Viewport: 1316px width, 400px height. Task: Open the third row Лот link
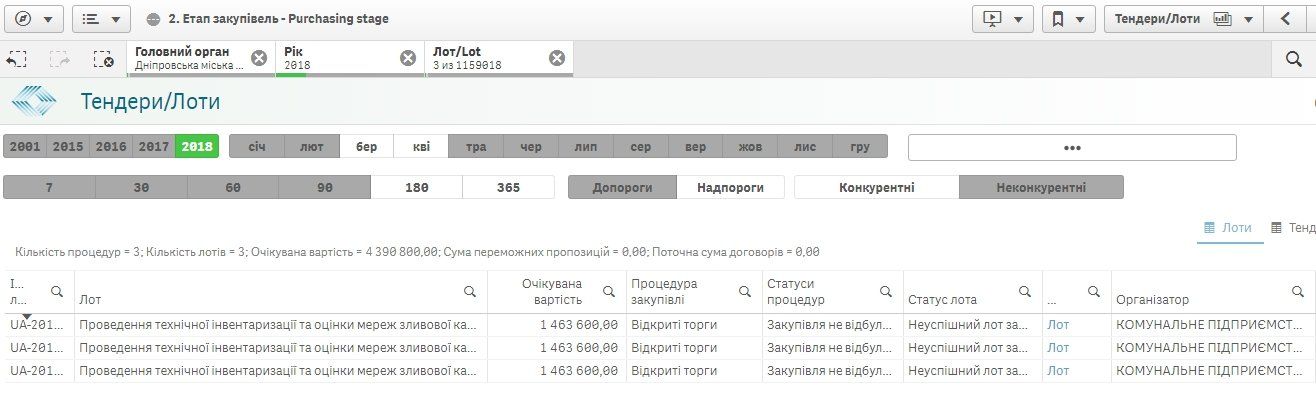pos(1058,371)
